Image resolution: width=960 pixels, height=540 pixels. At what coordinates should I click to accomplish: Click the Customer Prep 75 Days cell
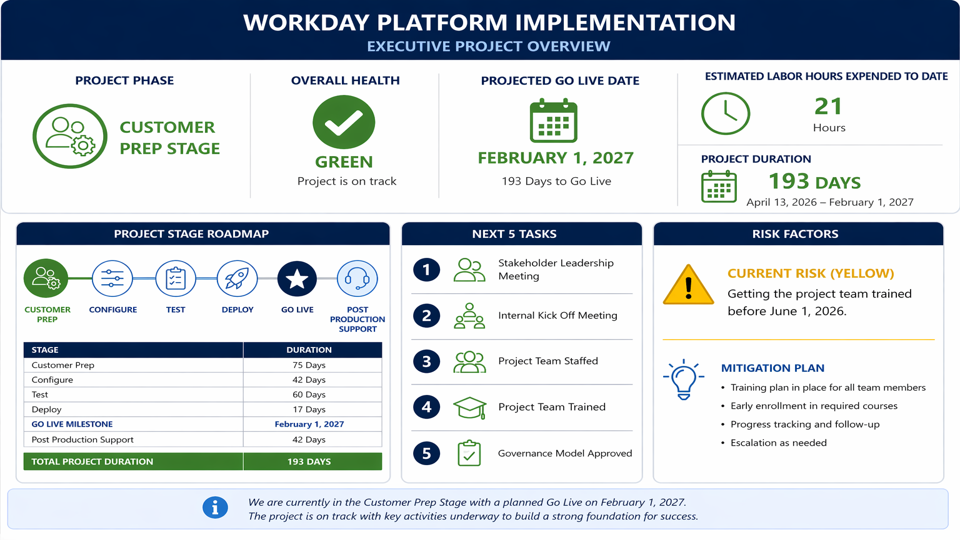tap(313, 365)
